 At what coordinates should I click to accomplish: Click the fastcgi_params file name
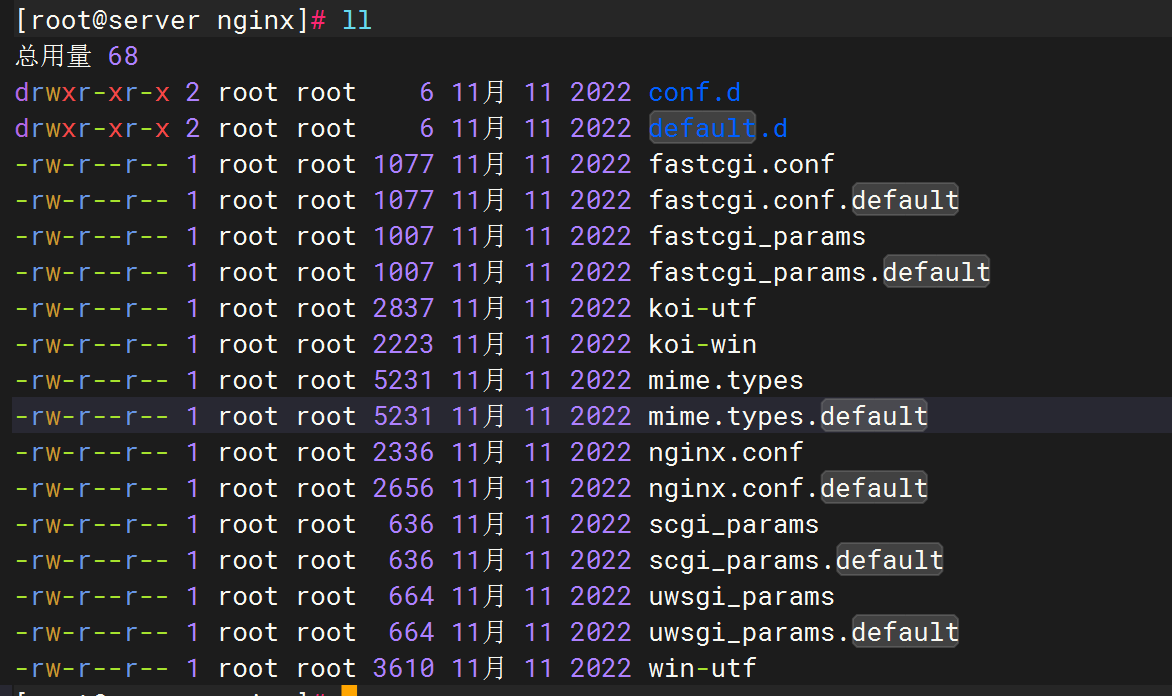[756, 236]
